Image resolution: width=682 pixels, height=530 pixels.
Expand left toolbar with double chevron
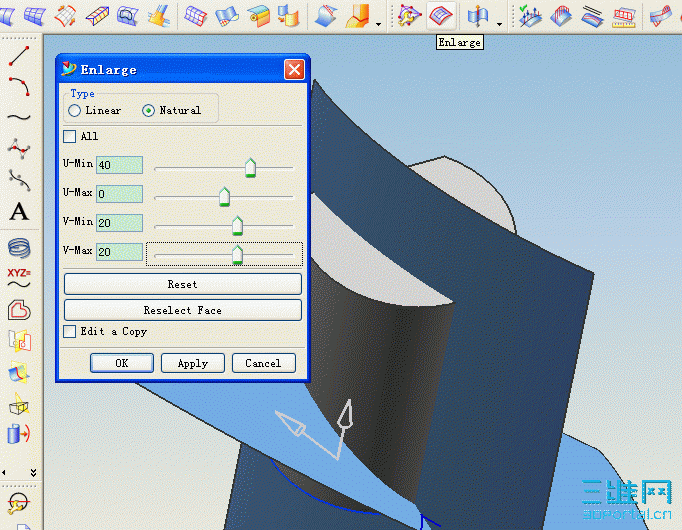pyautogui.click(x=33, y=472)
